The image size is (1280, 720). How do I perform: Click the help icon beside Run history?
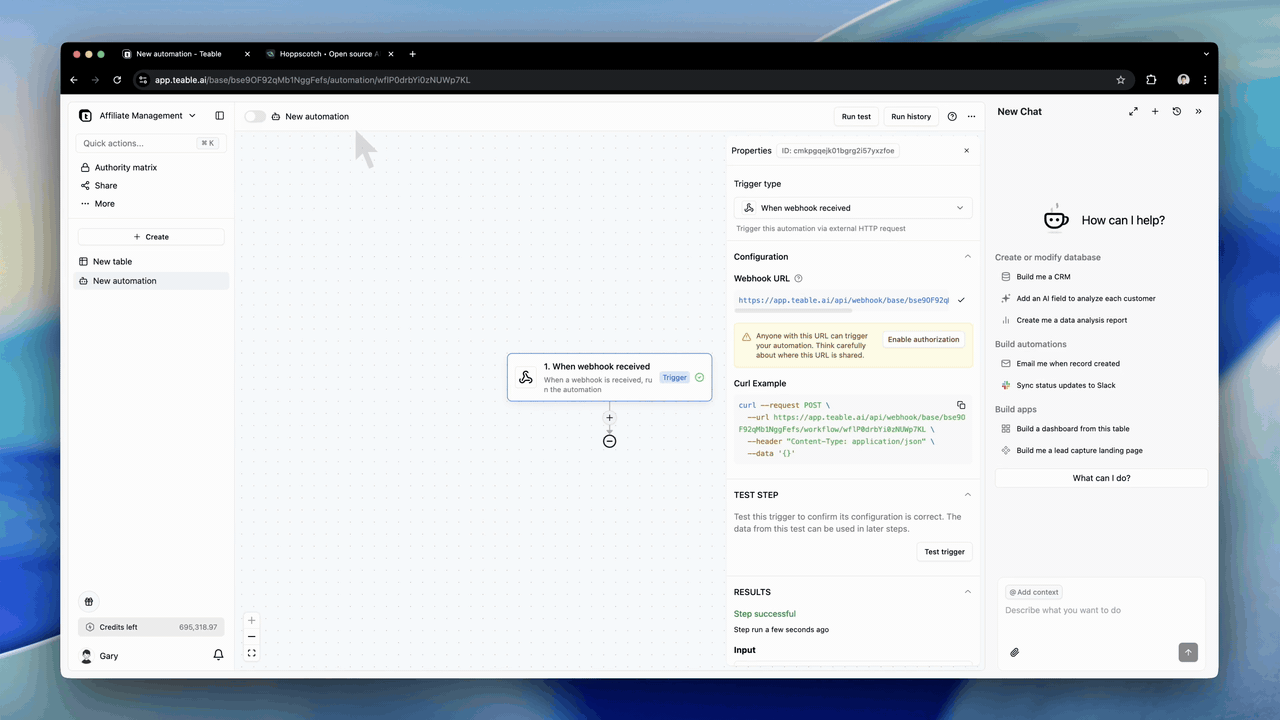point(952,117)
